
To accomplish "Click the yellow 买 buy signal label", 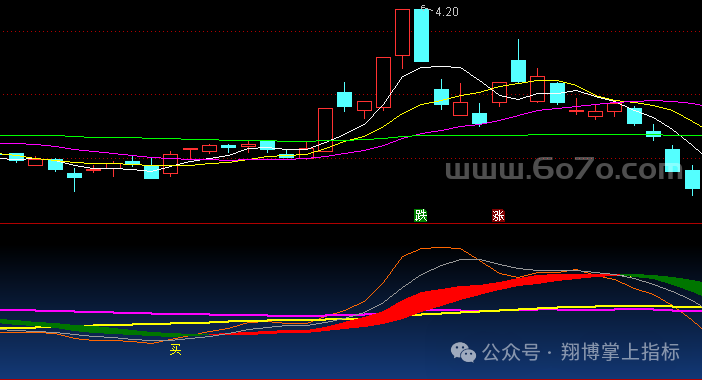I will click(176, 350).
